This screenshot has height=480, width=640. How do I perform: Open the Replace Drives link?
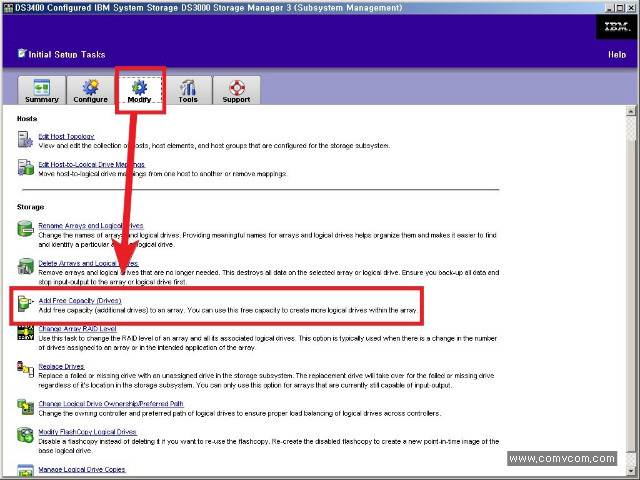[61, 367]
